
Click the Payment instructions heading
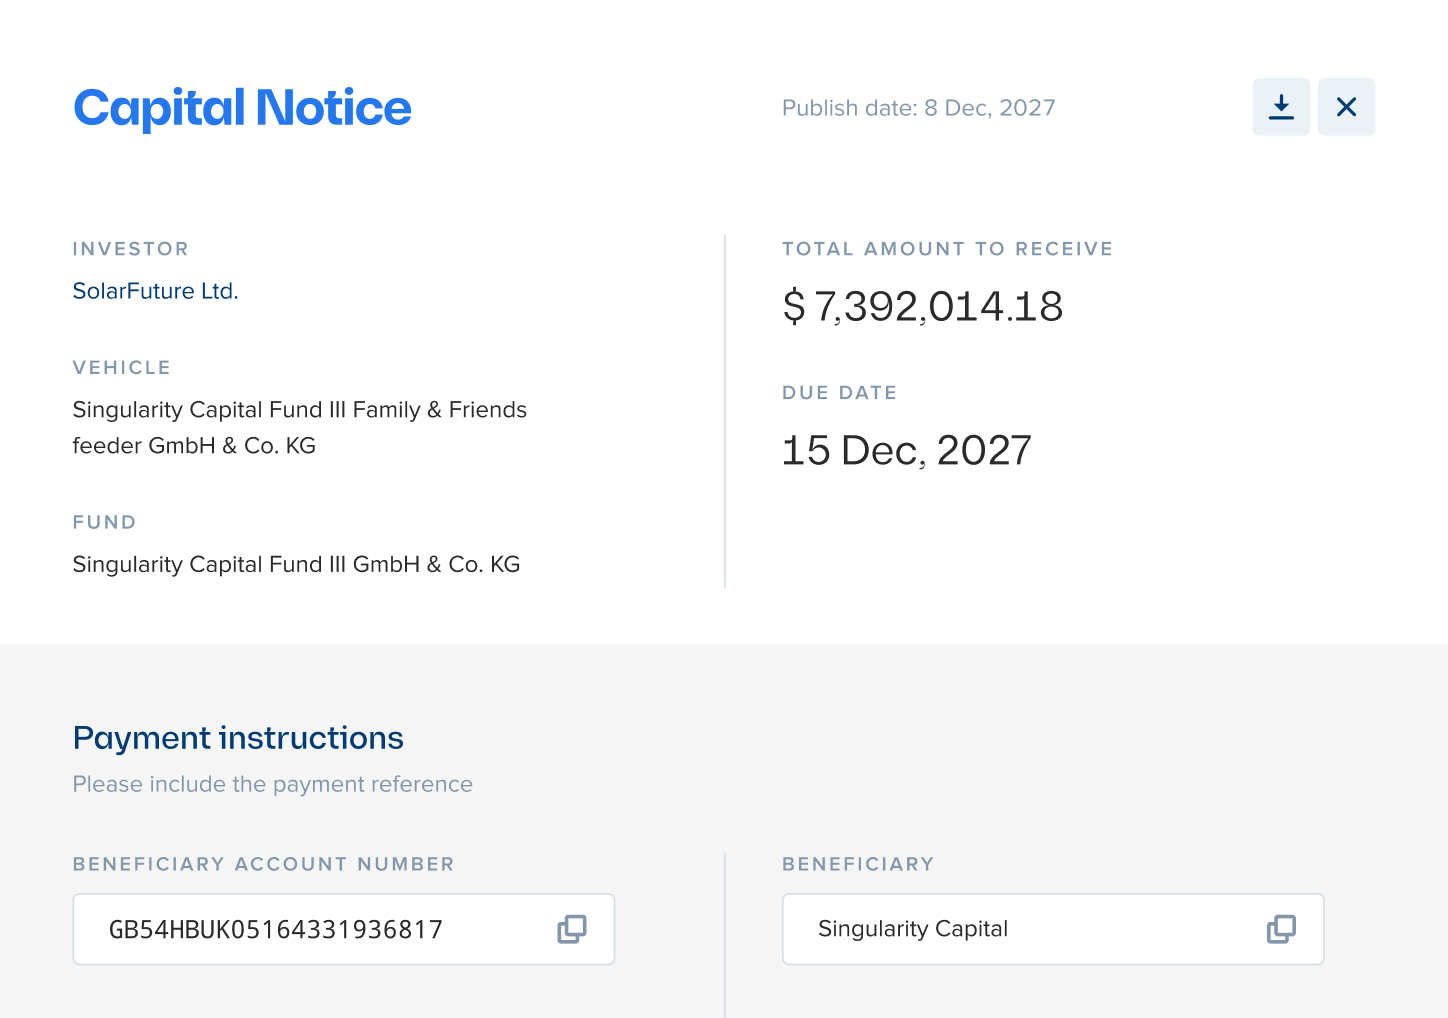[237, 738]
